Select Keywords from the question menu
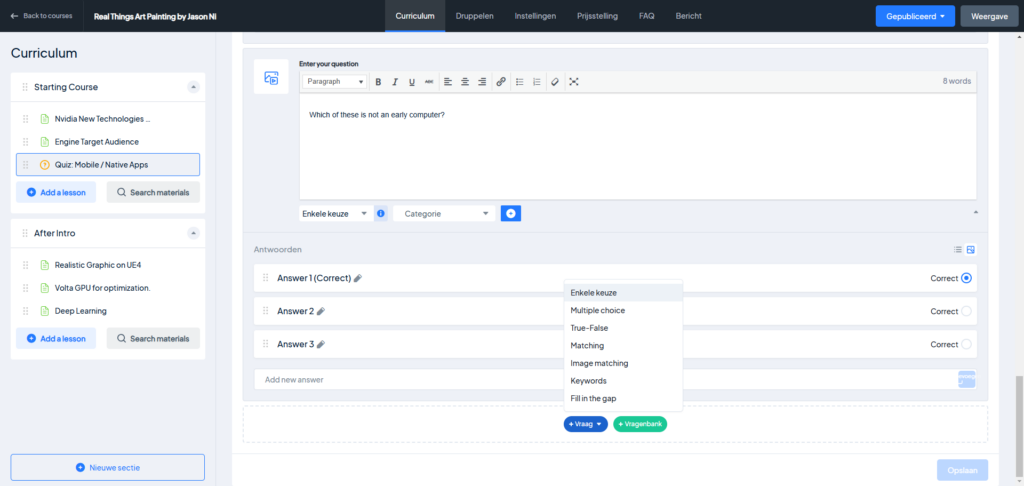This screenshot has width=1024, height=486. pos(623,381)
